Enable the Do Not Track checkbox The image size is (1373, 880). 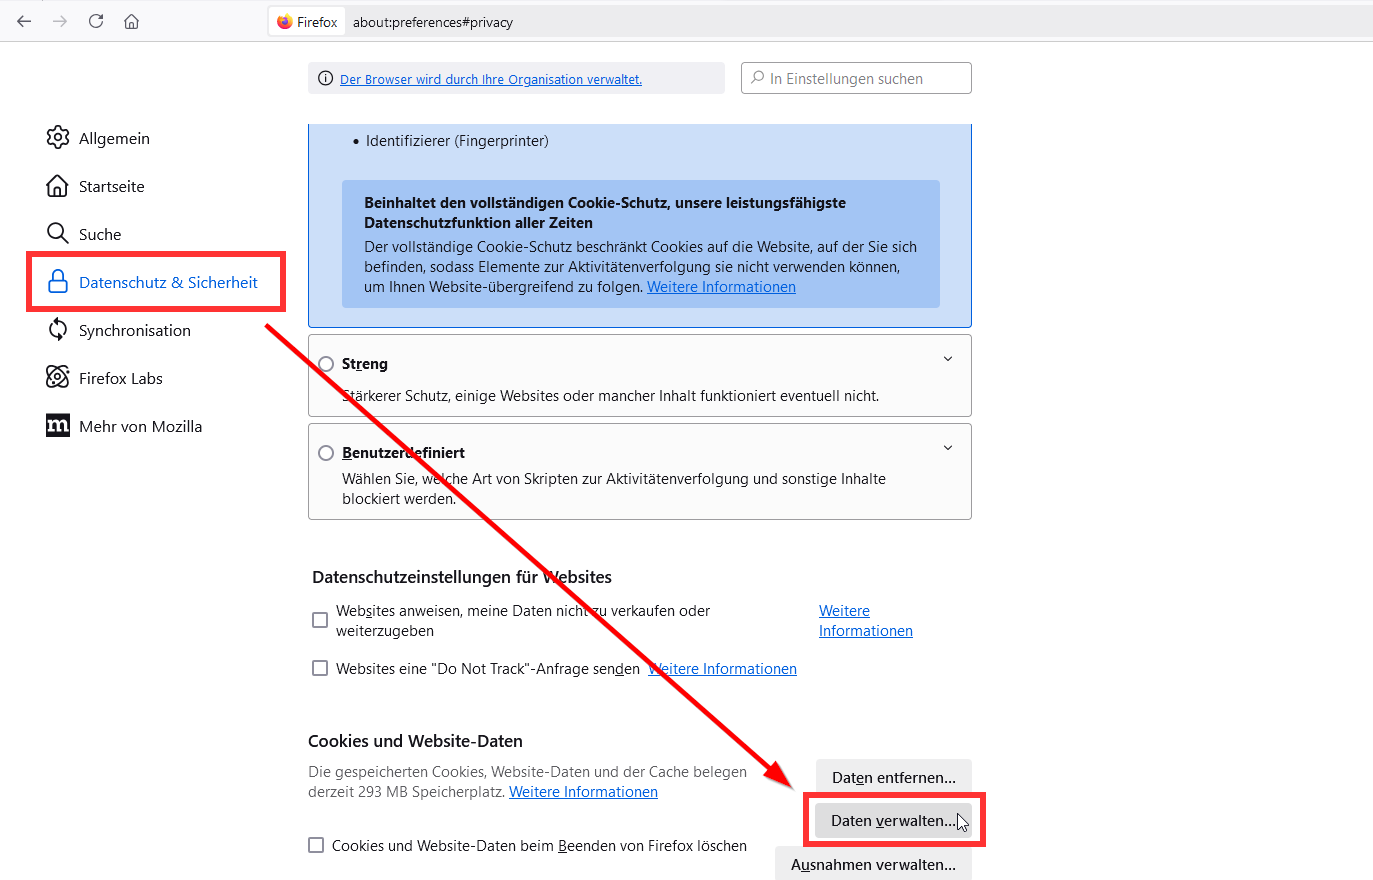(x=320, y=668)
